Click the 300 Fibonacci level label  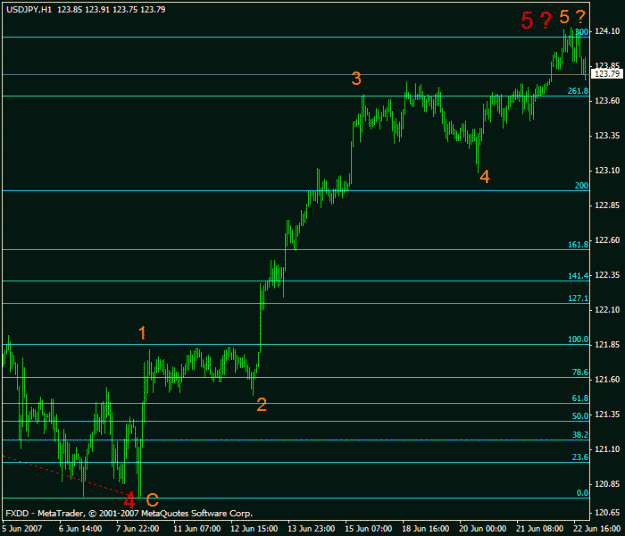582,32
